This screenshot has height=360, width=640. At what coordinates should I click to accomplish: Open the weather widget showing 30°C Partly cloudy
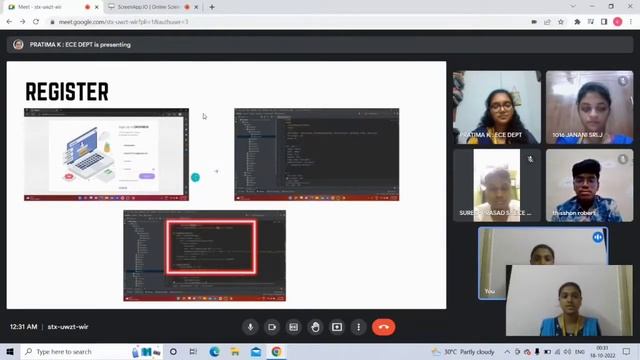[x=463, y=352]
